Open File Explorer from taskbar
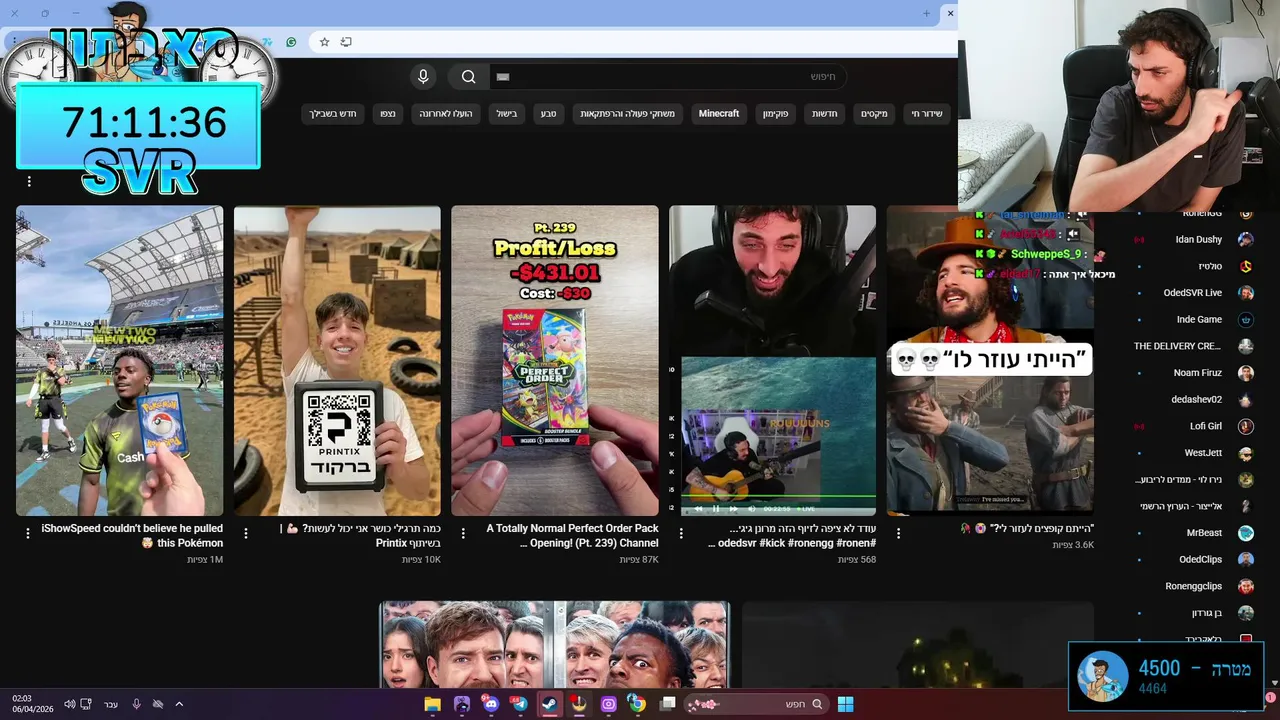This screenshot has height=720, width=1280. (x=433, y=704)
